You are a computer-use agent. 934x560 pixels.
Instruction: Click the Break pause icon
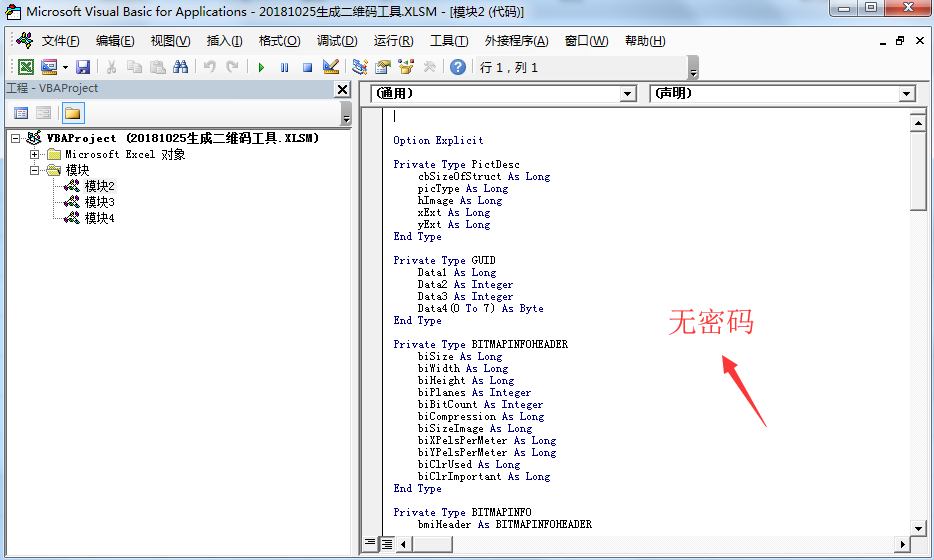tap(284, 67)
